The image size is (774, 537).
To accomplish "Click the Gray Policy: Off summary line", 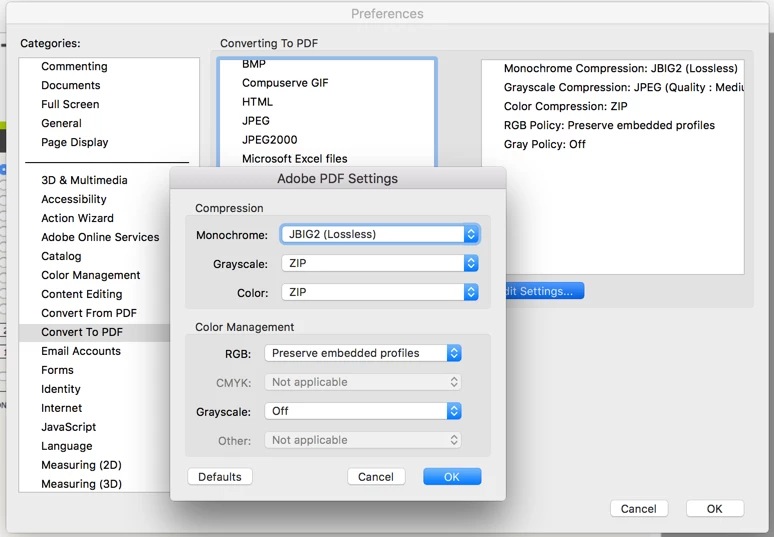I will [x=544, y=145].
